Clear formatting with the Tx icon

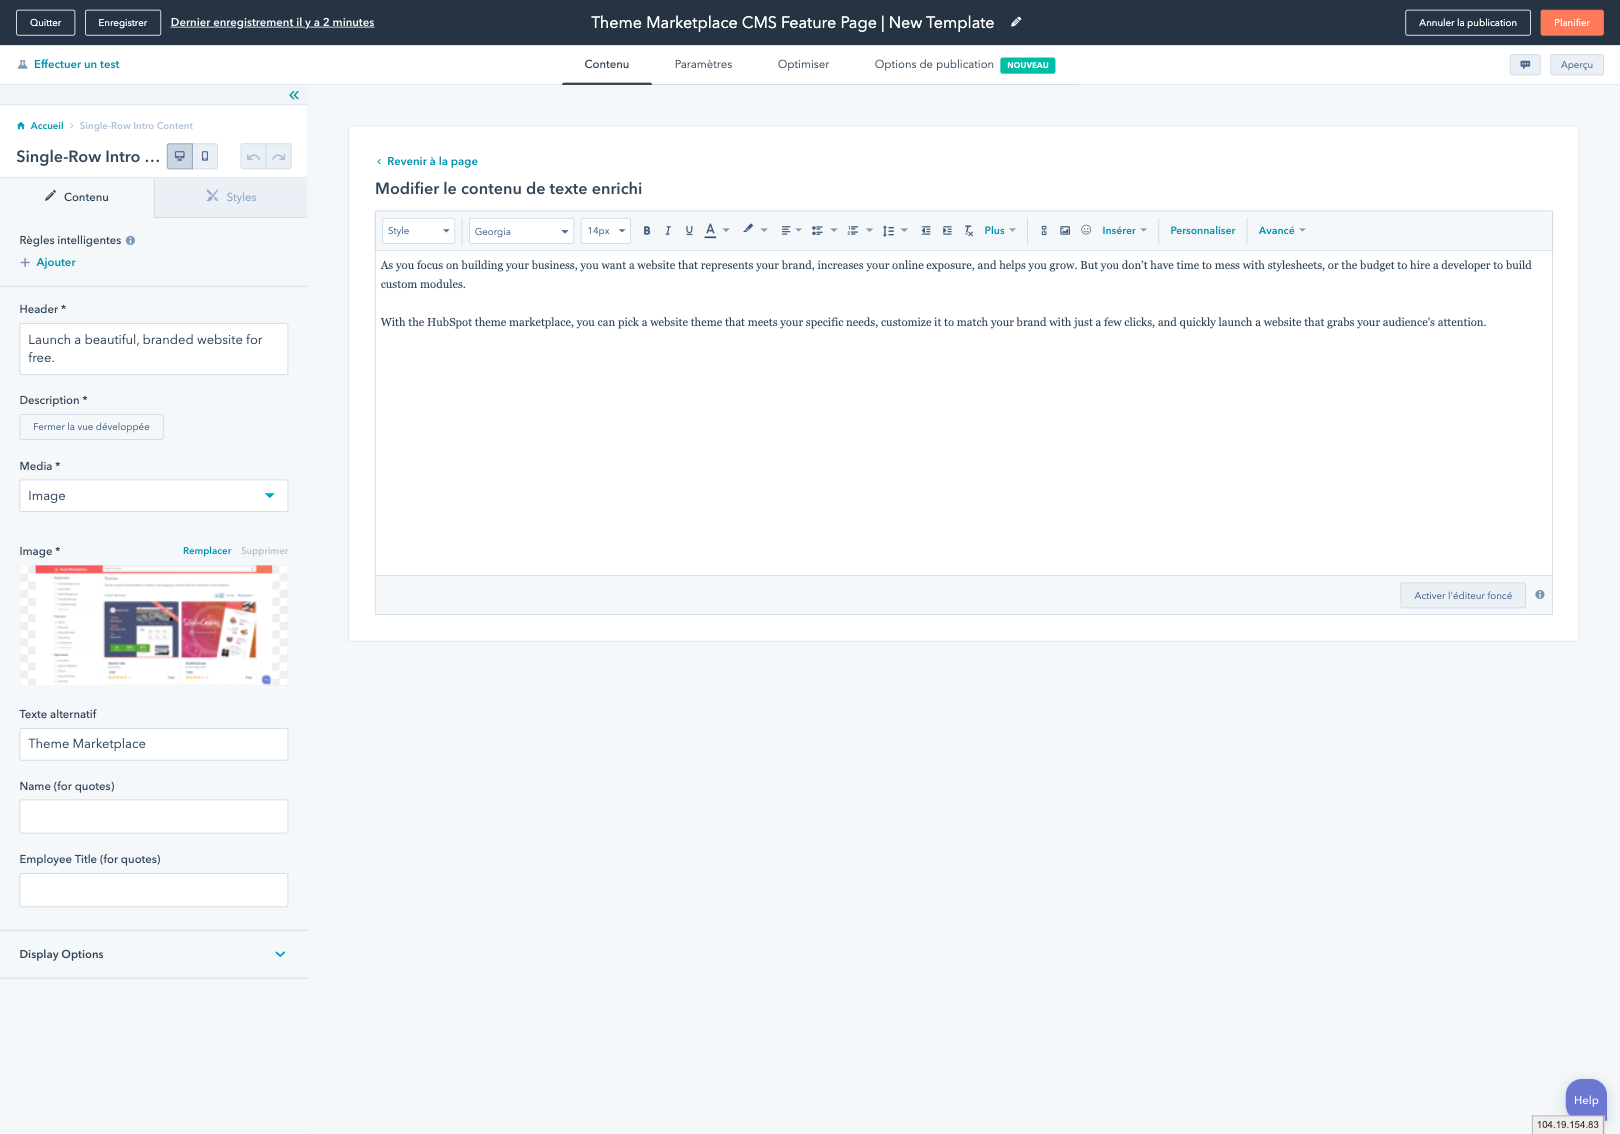[968, 231]
